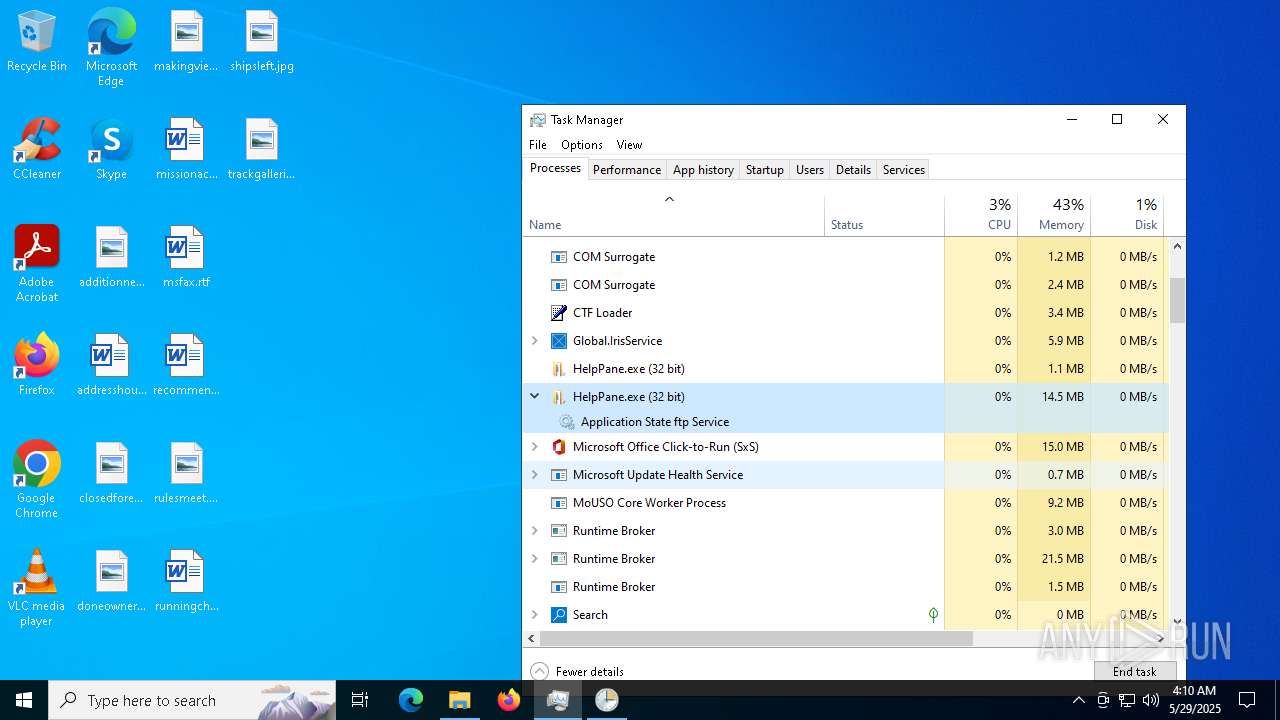The height and width of the screenshot is (720, 1280).
Task: Switch to the Services tab
Action: click(904, 170)
